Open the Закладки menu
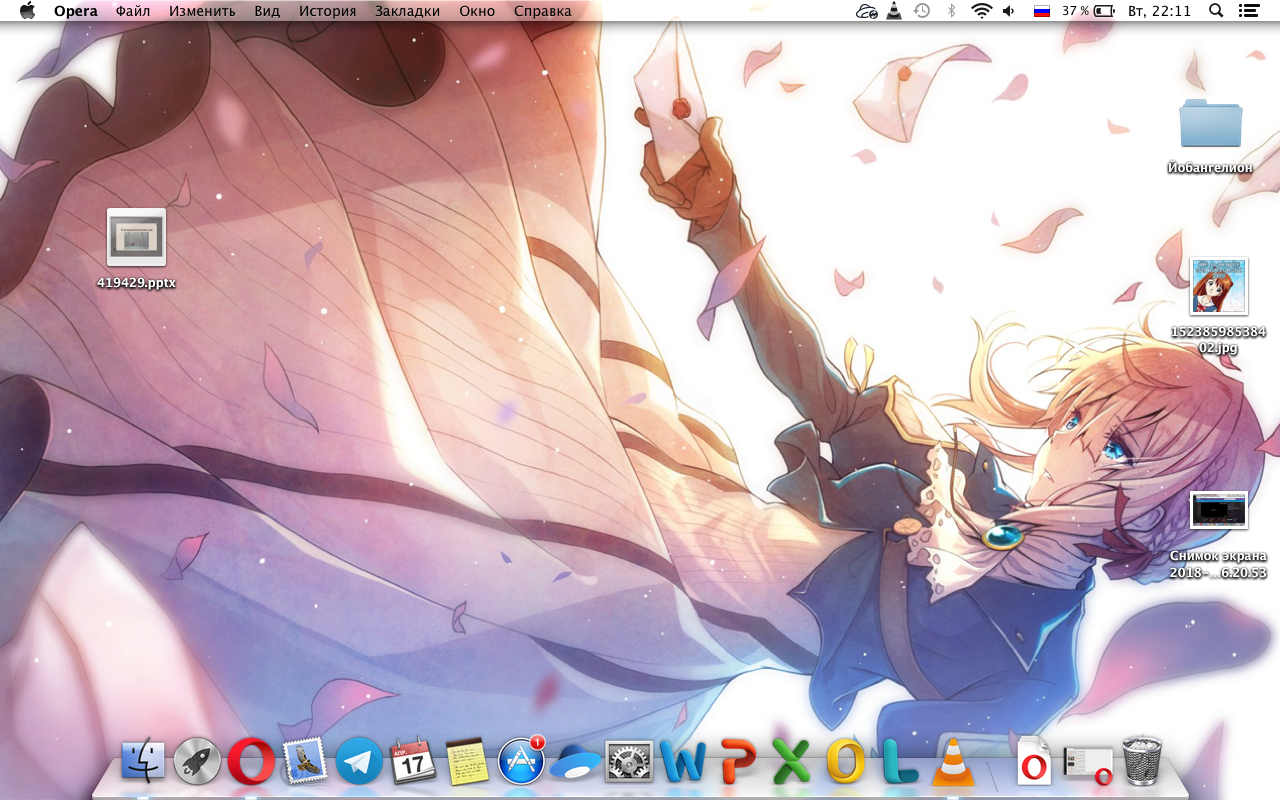This screenshot has width=1280, height=800. [x=408, y=11]
